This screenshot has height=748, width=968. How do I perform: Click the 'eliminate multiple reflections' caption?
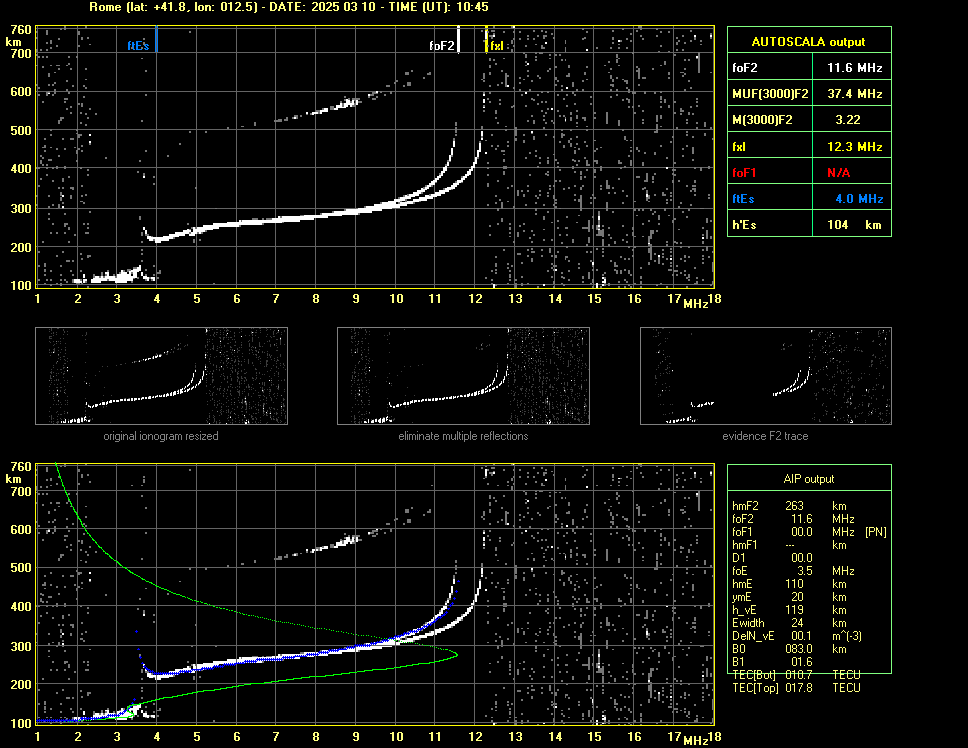point(463,436)
